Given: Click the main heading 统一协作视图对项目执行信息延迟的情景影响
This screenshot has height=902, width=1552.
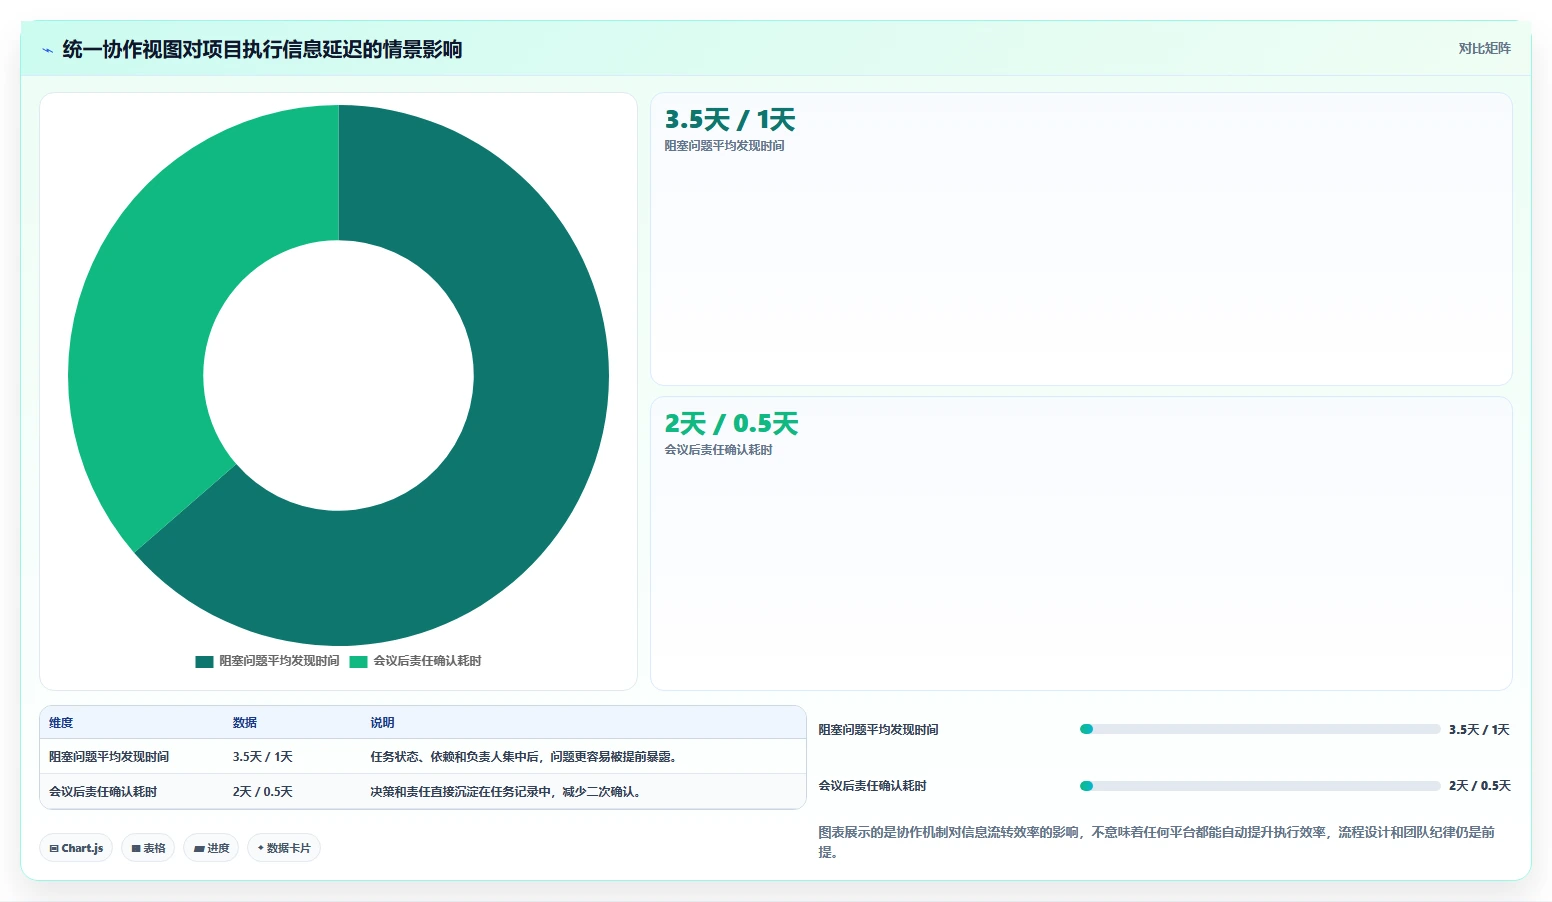Looking at the screenshot, I should 262,50.
